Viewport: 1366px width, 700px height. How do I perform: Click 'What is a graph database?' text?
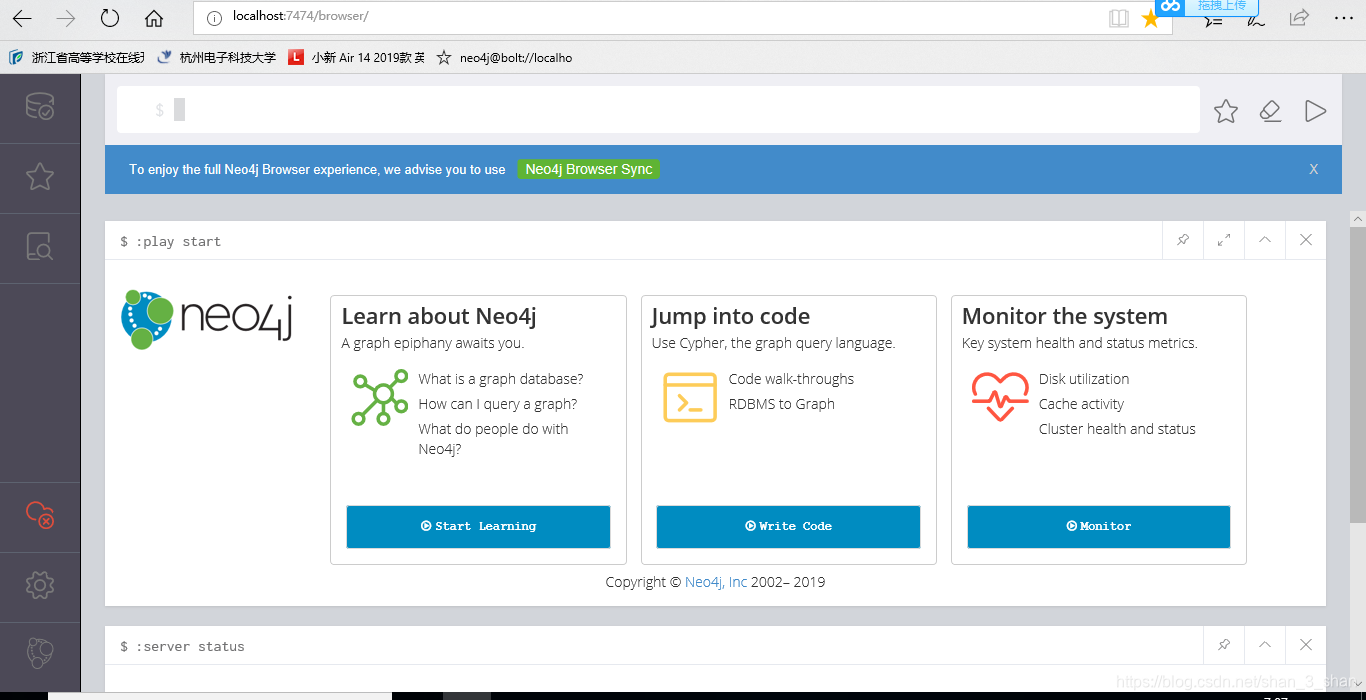coord(501,379)
